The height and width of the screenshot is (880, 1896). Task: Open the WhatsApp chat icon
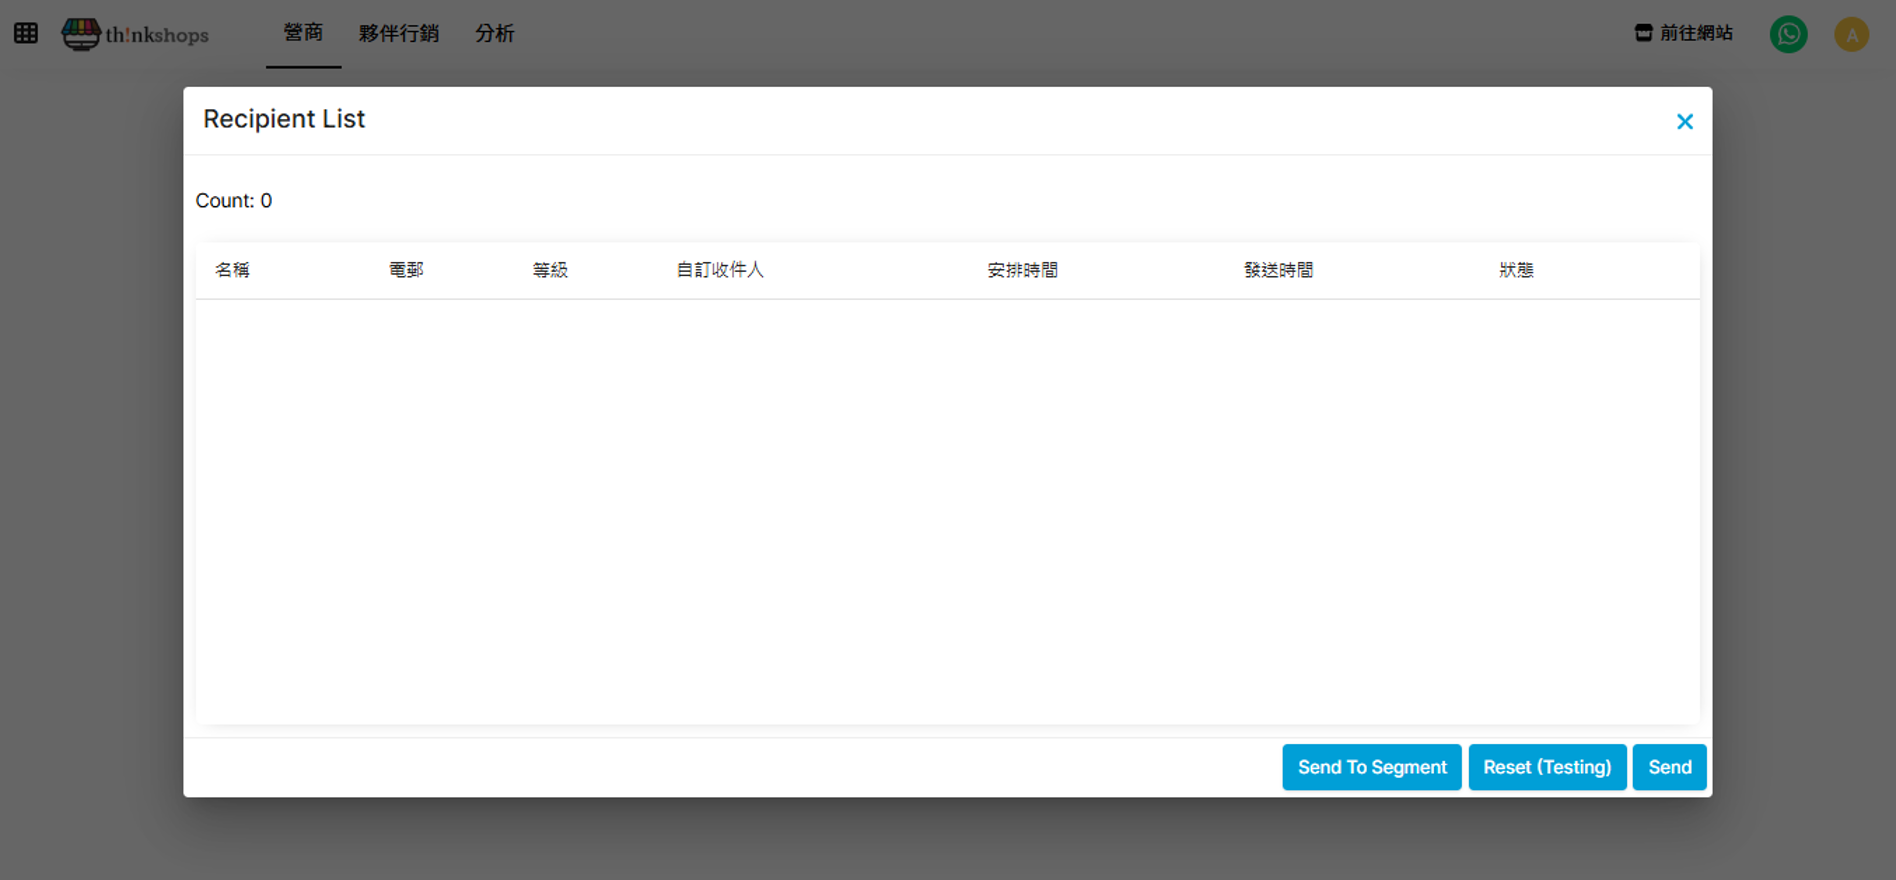[1788, 34]
